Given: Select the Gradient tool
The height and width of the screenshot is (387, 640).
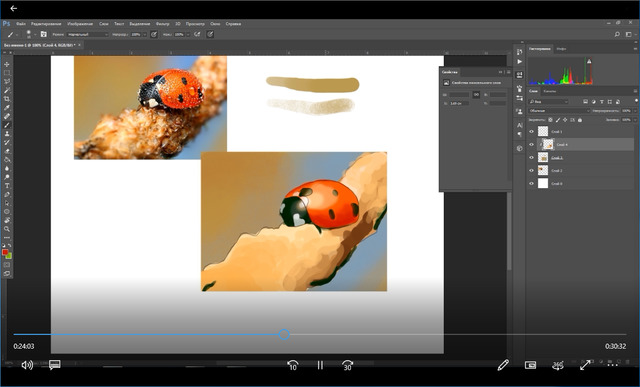Looking at the screenshot, I should (7, 160).
